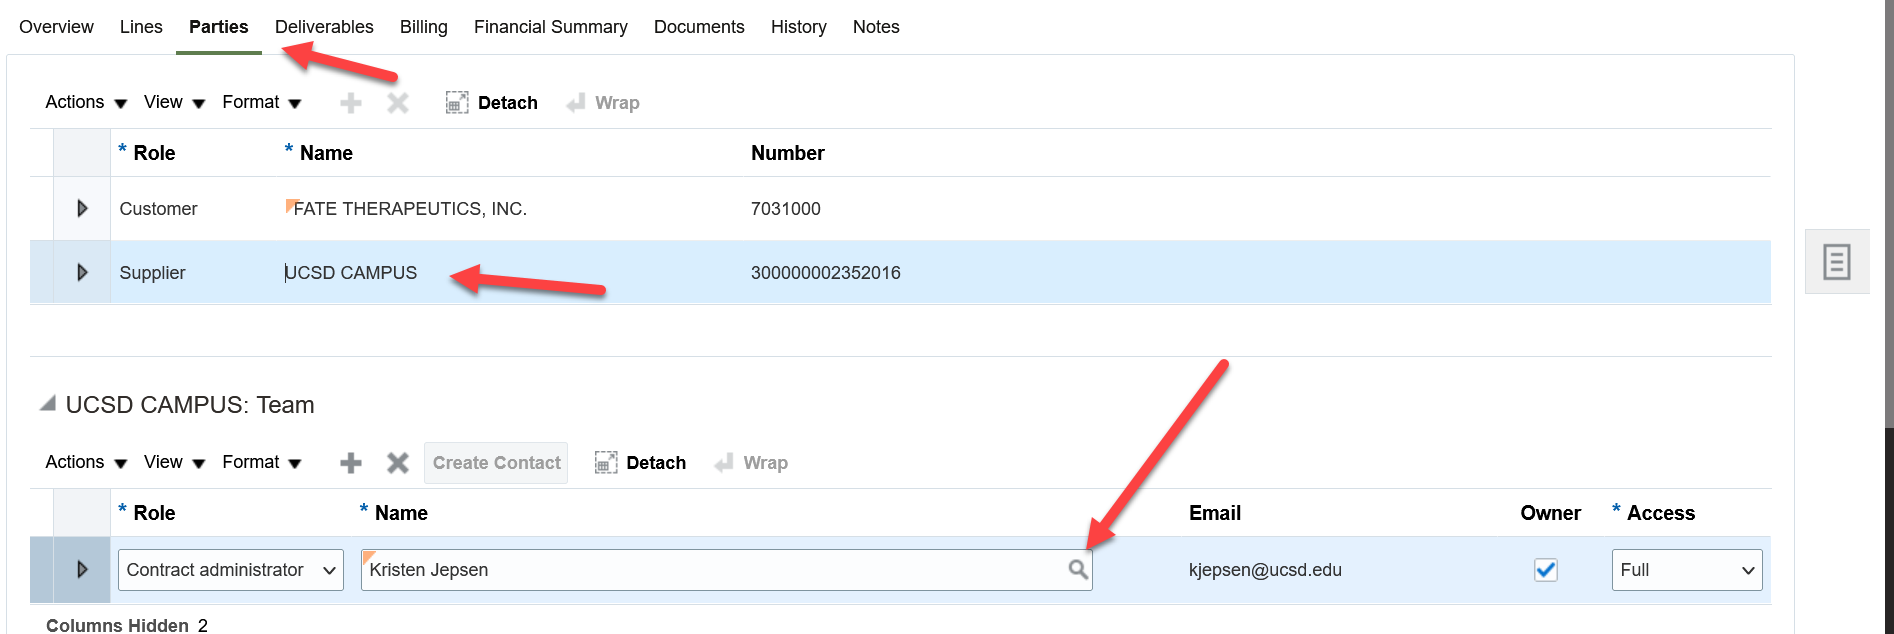This screenshot has height=634, width=1894.
Task: Select FATE THERAPEUTICS, INC. name cell
Action: tap(410, 209)
